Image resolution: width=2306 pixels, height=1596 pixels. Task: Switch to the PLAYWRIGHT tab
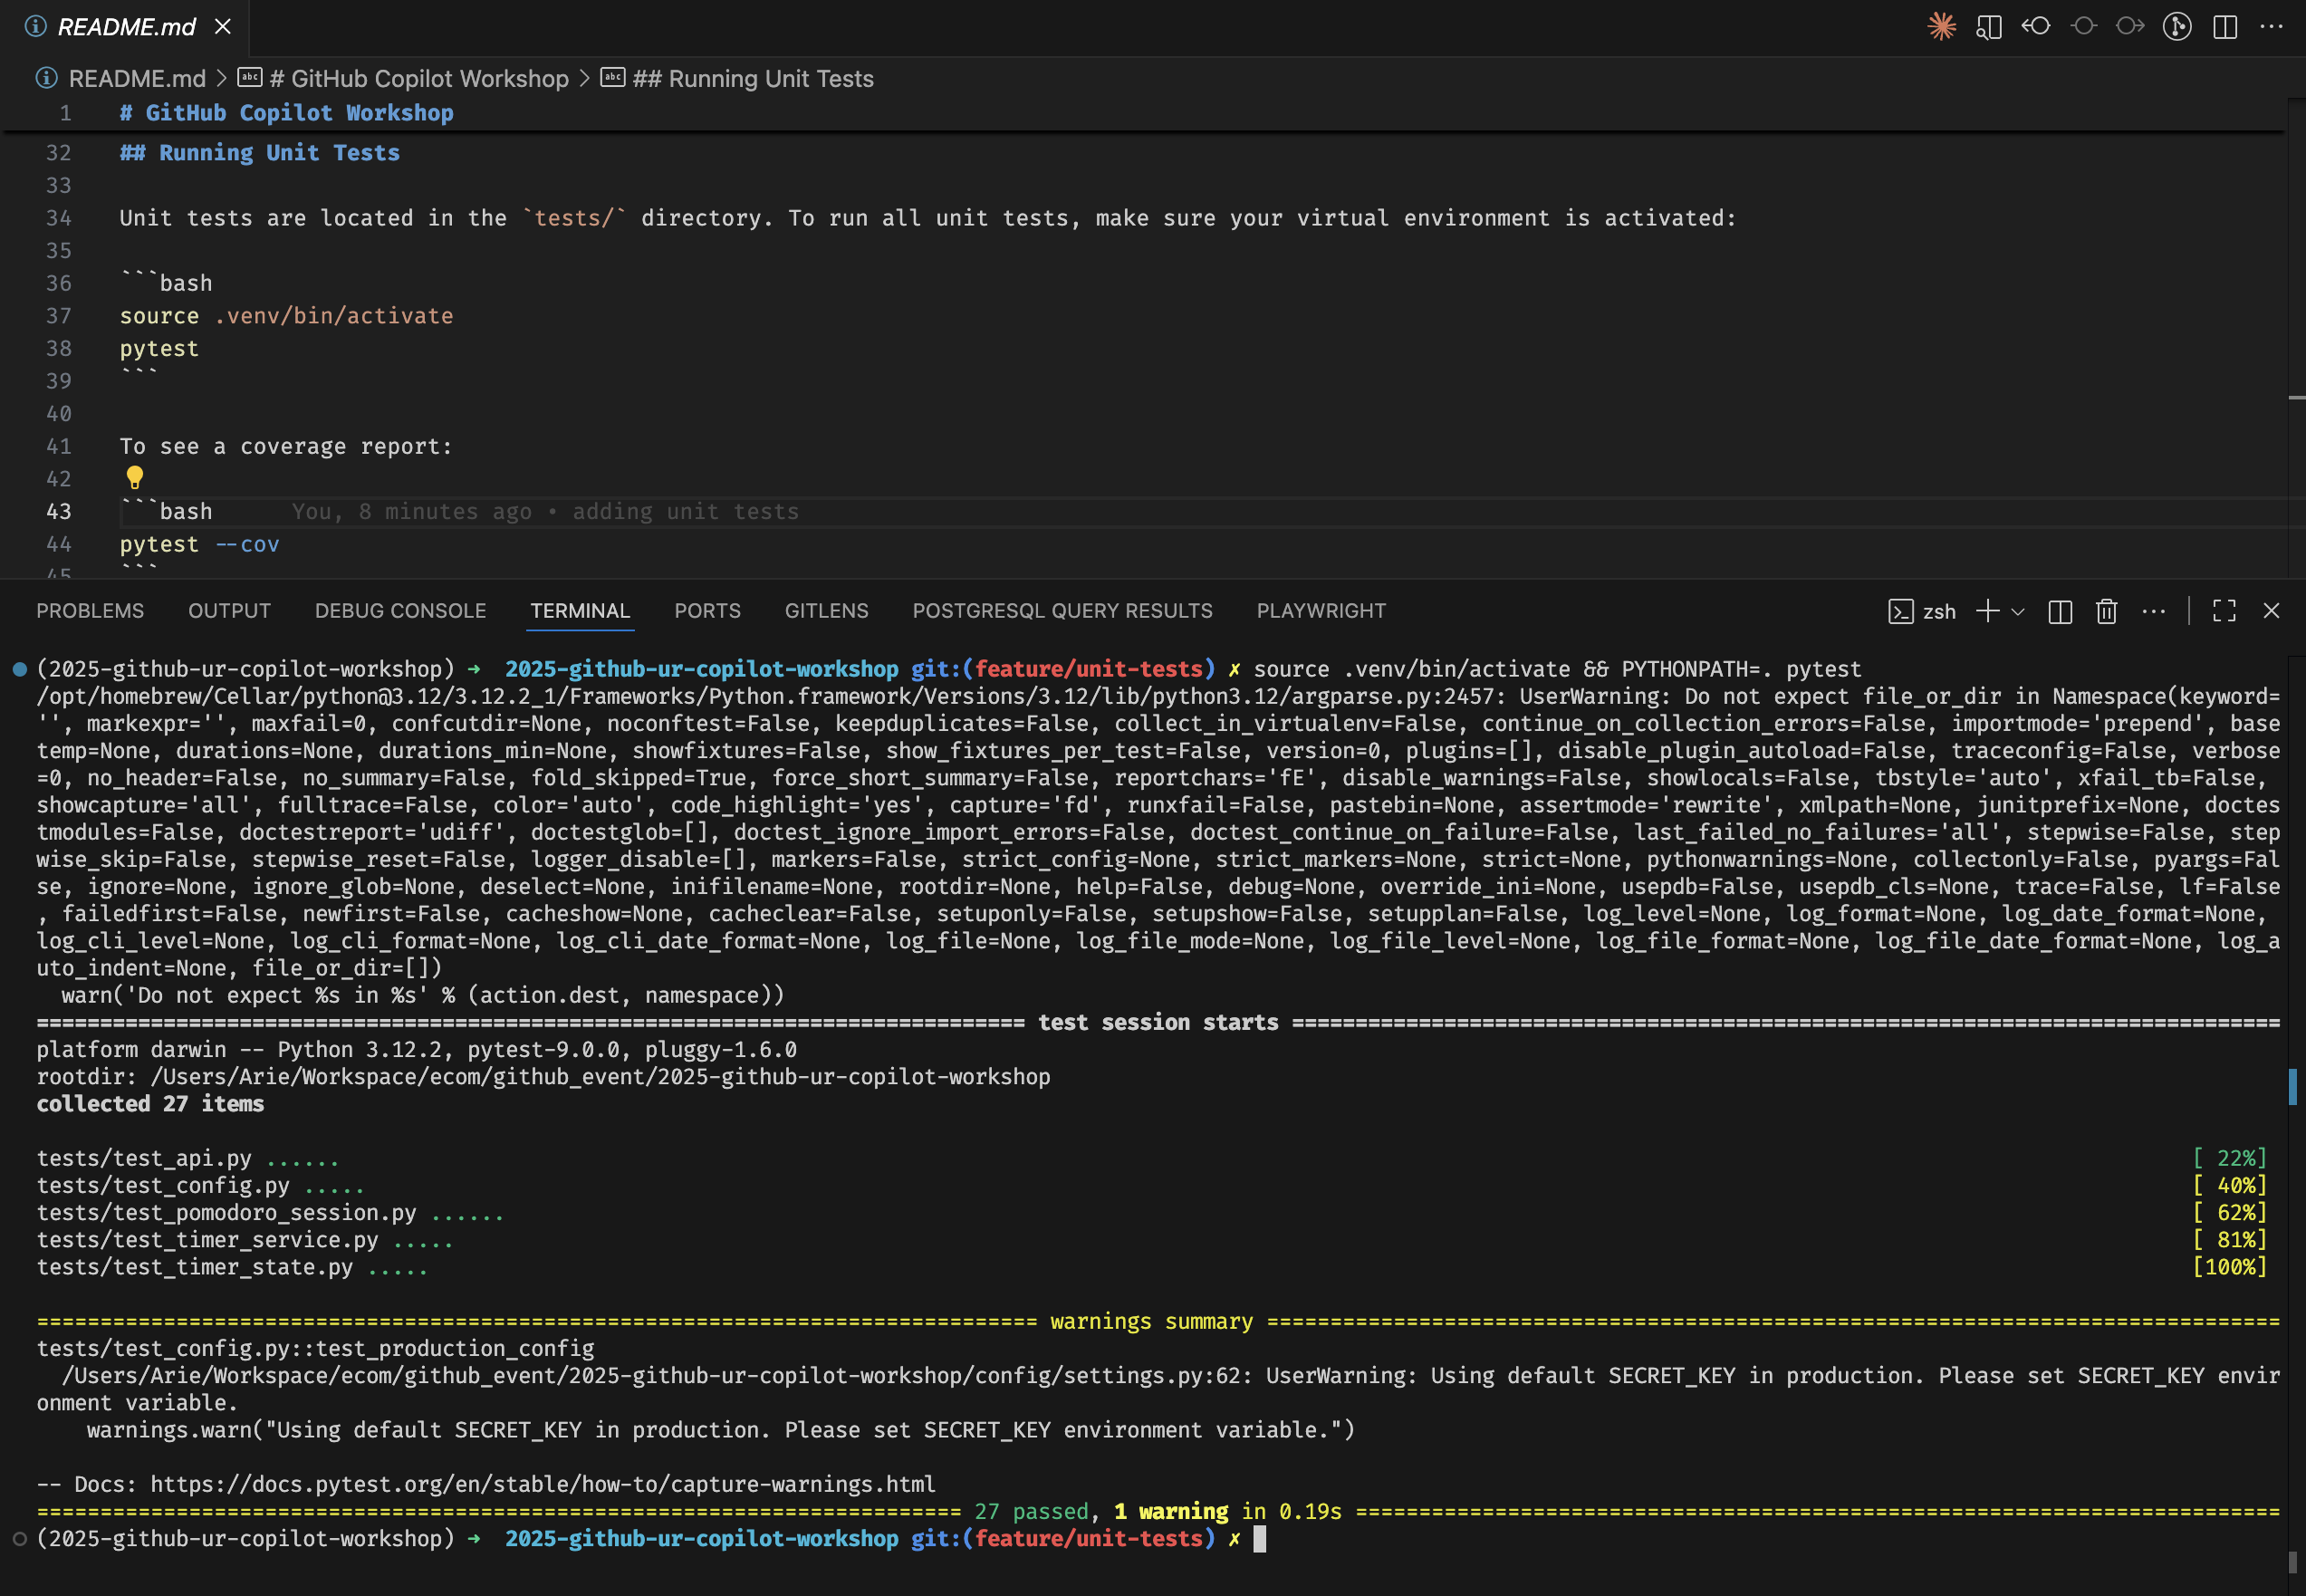[x=1321, y=611]
